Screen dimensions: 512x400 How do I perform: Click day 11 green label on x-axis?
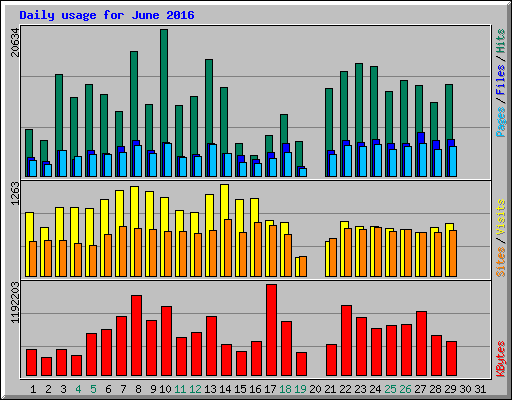coord(180,389)
